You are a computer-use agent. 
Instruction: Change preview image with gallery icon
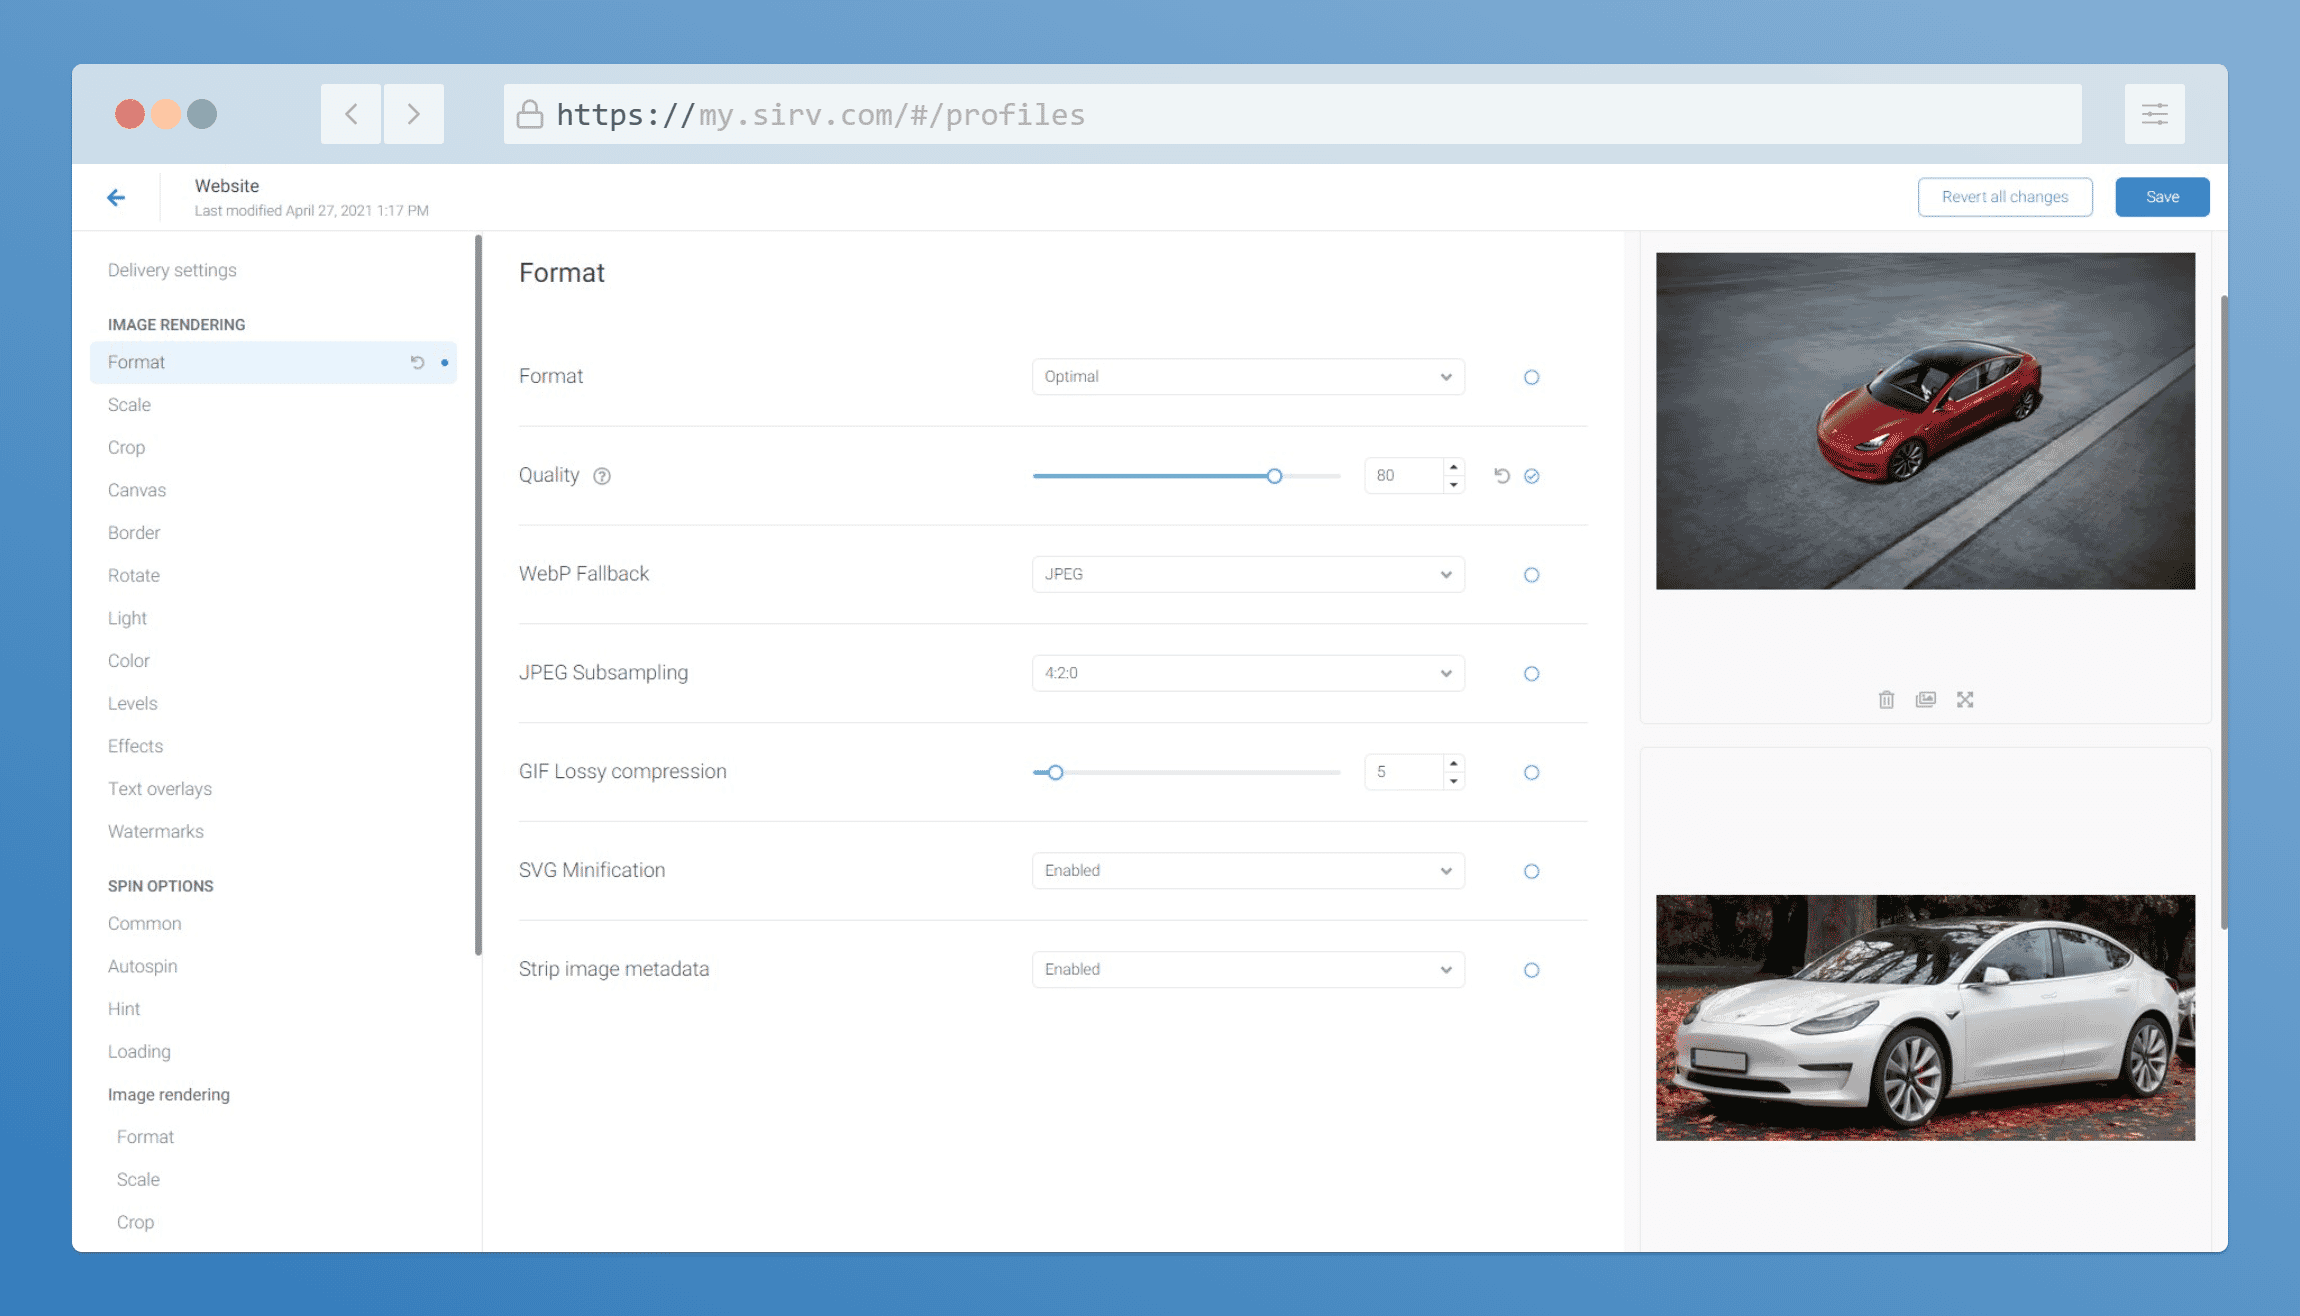pos(1926,700)
